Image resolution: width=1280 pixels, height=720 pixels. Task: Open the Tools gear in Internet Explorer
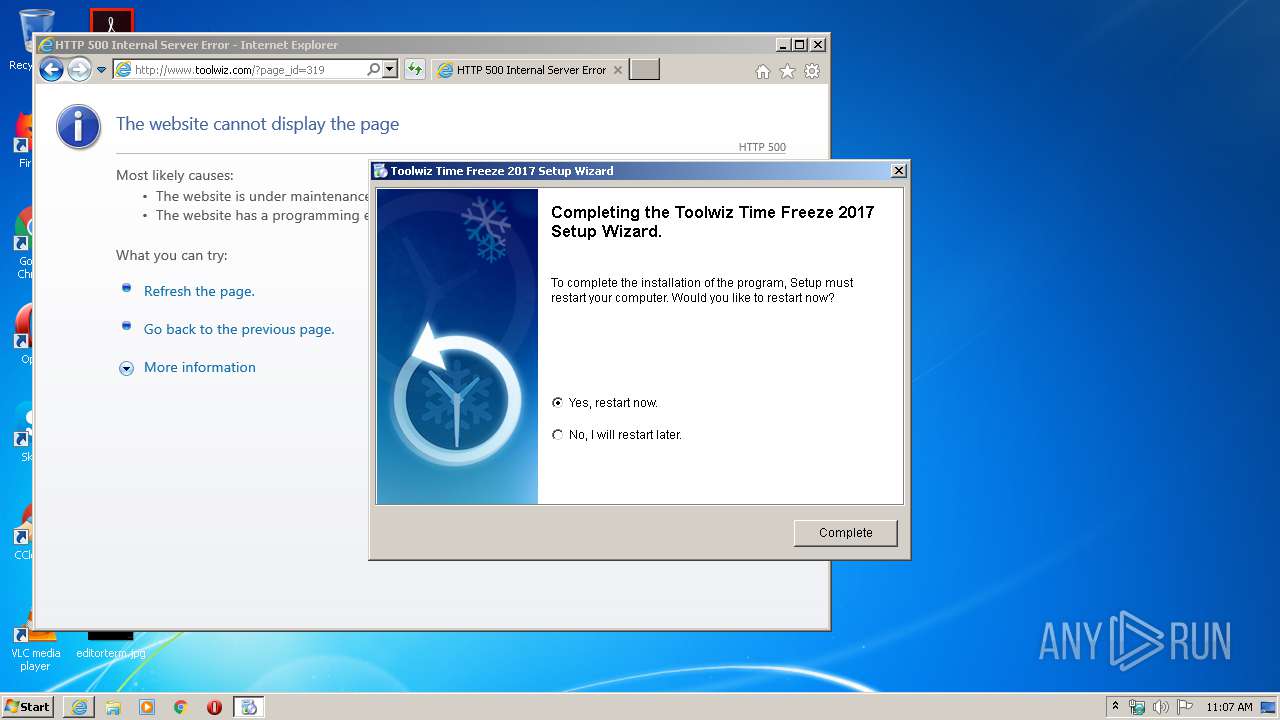(812, 71)
